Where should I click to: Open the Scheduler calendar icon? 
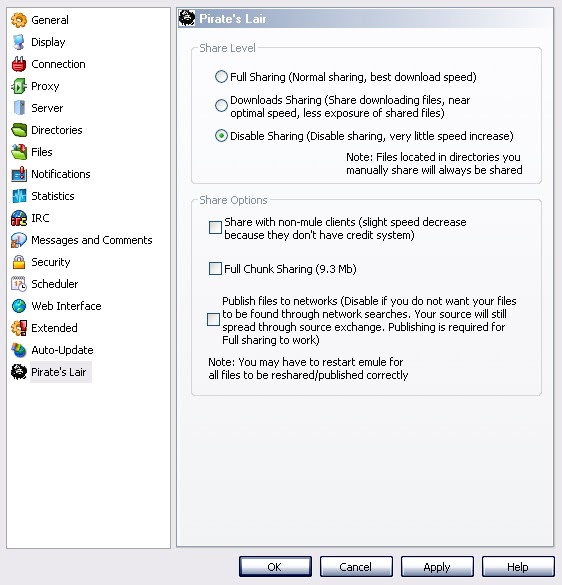coord(19,284)
